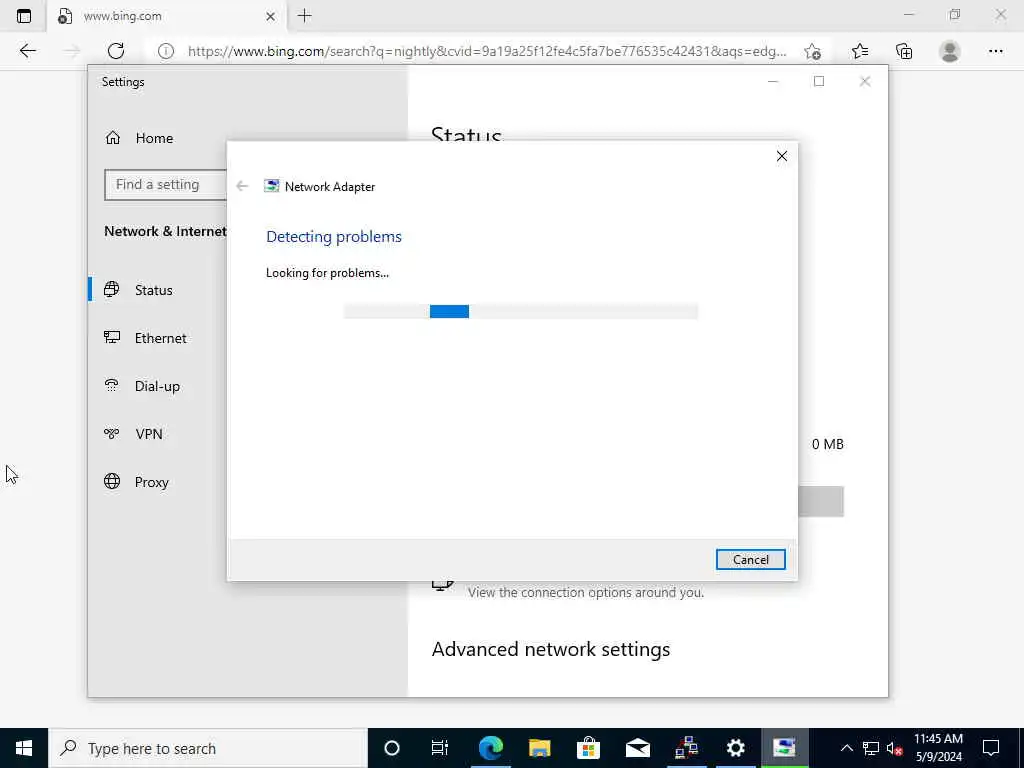Go back in the Edge browser

pos(27,51)
